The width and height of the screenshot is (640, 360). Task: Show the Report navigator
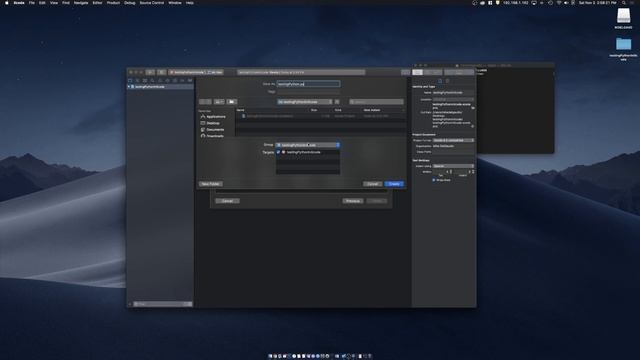[x=190, y=80]
